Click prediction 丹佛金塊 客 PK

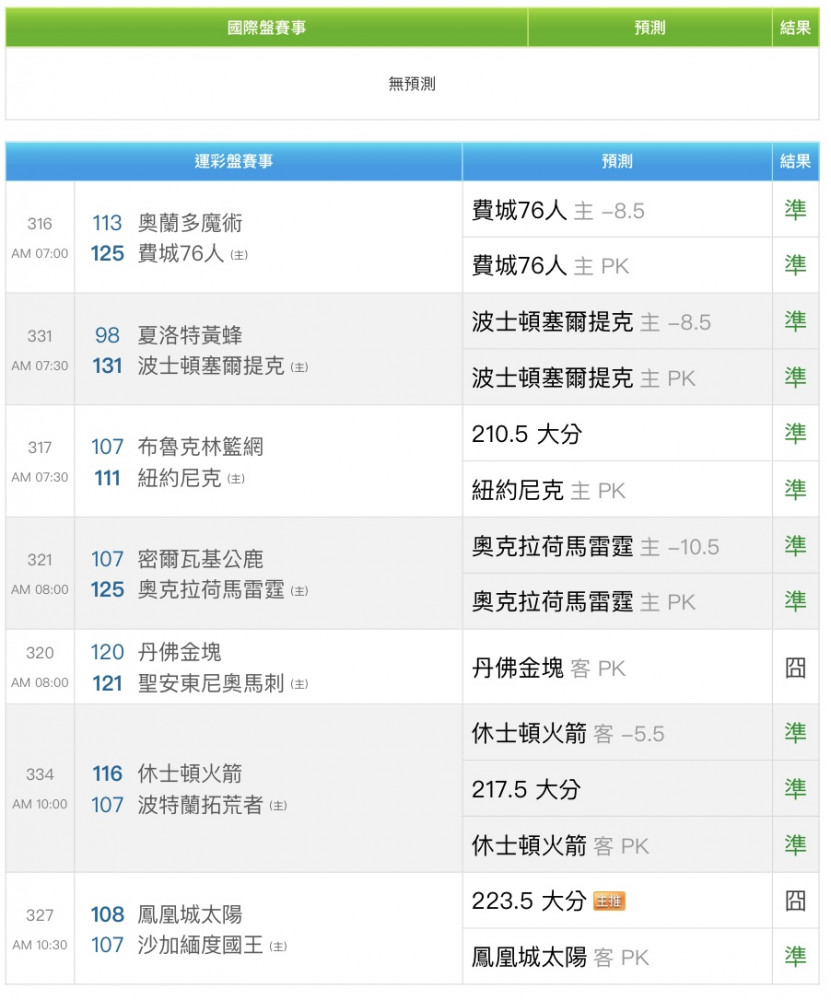coord(548,668)
